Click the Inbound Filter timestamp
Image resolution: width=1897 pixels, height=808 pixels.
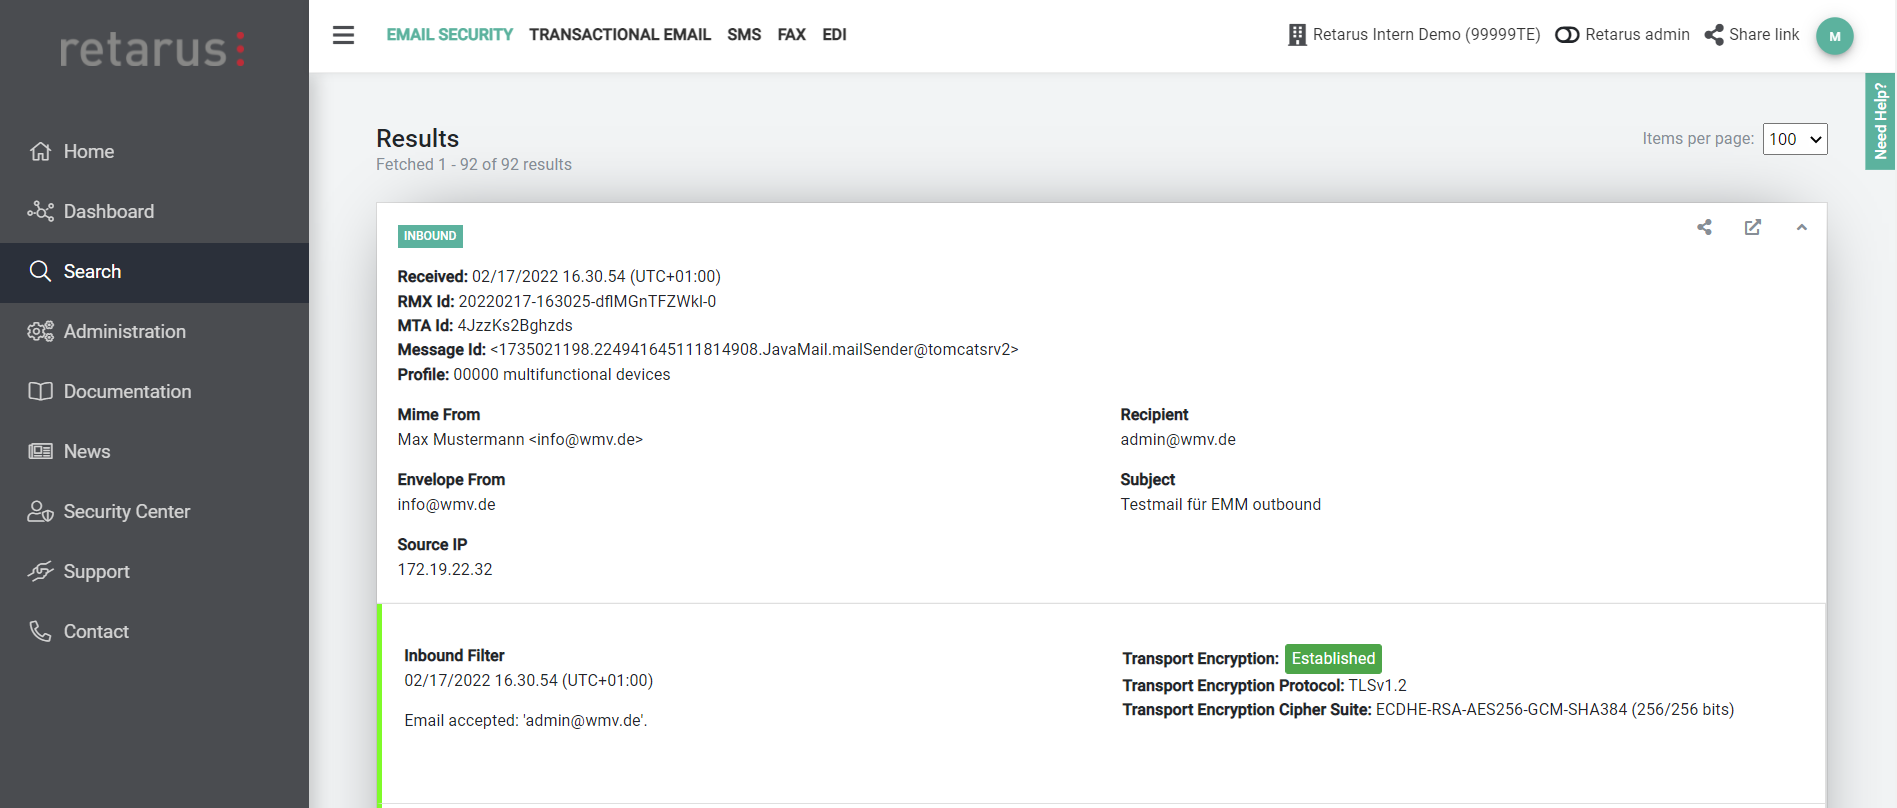click(x=528, y=681)
